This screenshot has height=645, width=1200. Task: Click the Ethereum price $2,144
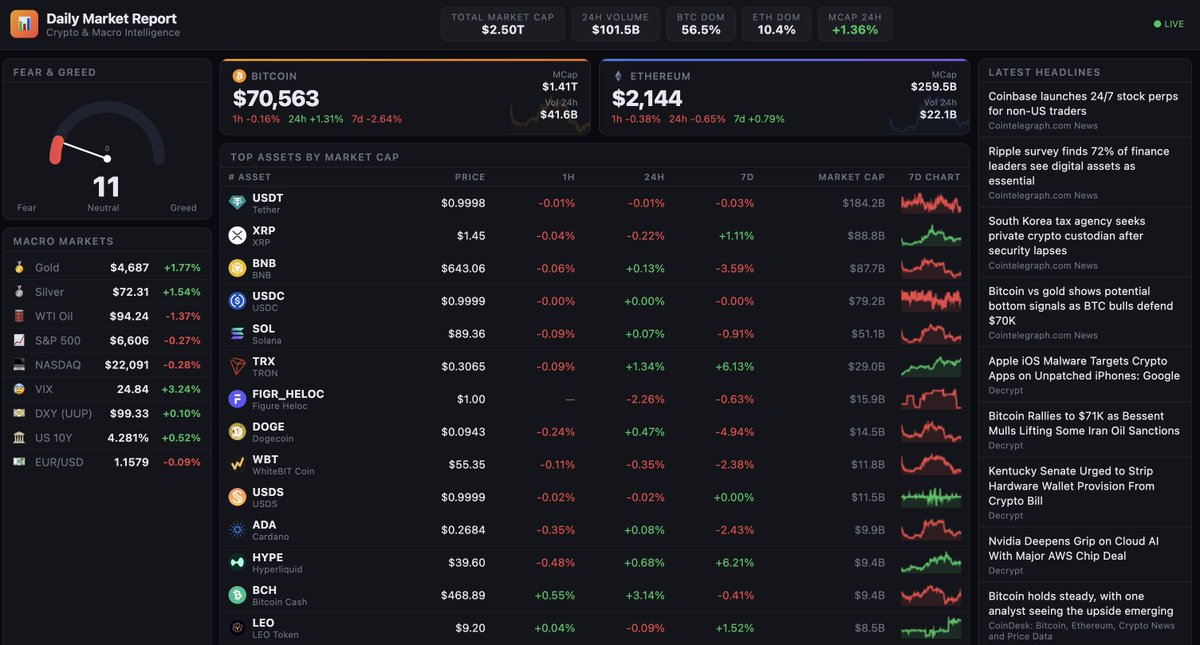647,98
